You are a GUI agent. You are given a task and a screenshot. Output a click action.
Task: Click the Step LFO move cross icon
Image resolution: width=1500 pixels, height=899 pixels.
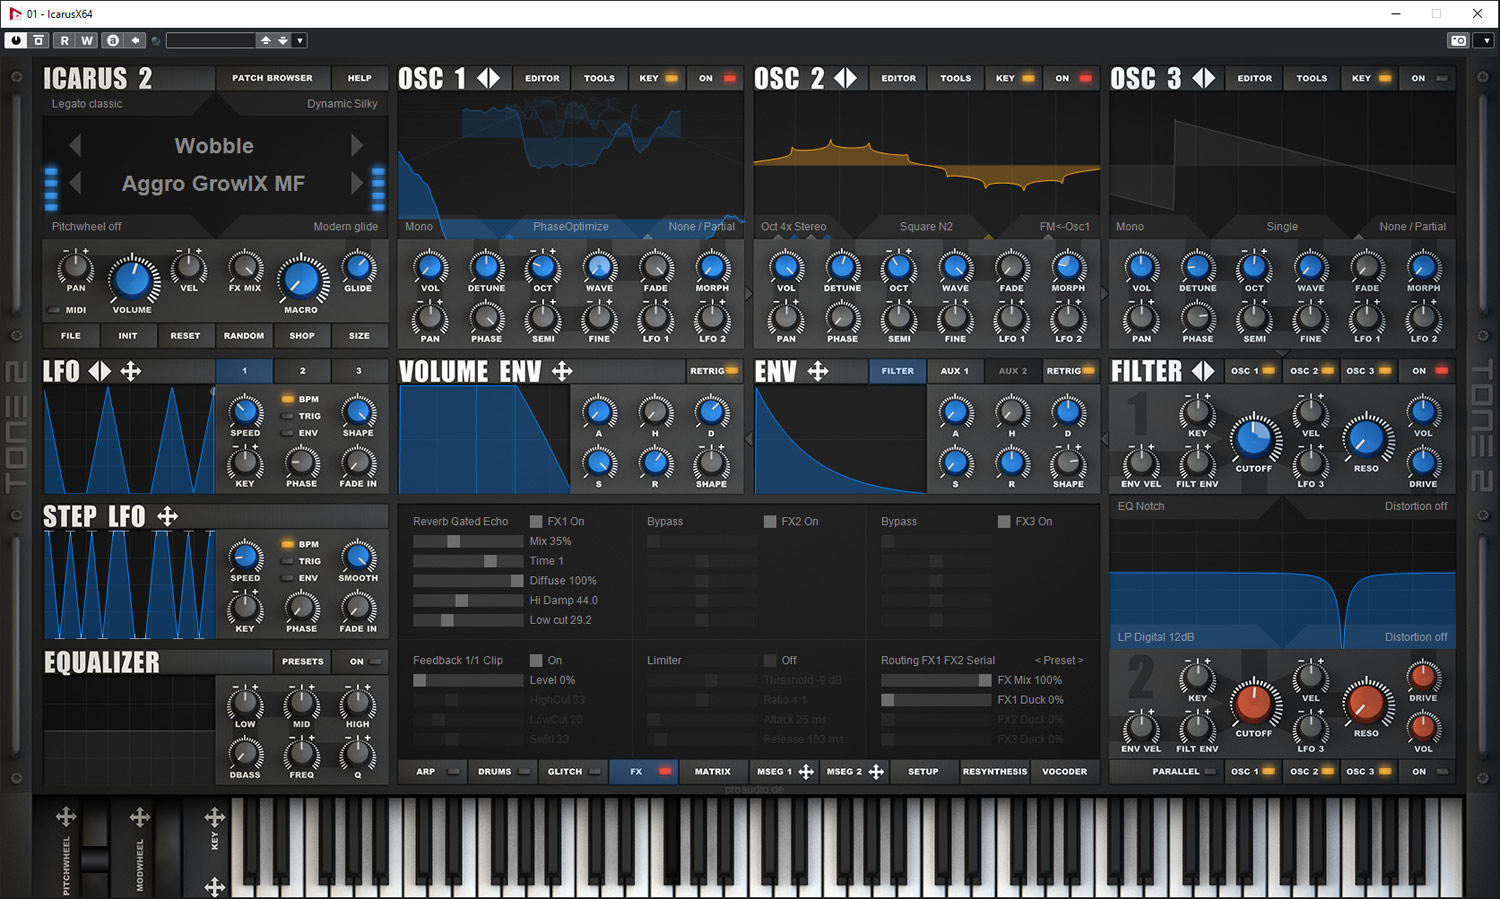(x=168, y=517)
